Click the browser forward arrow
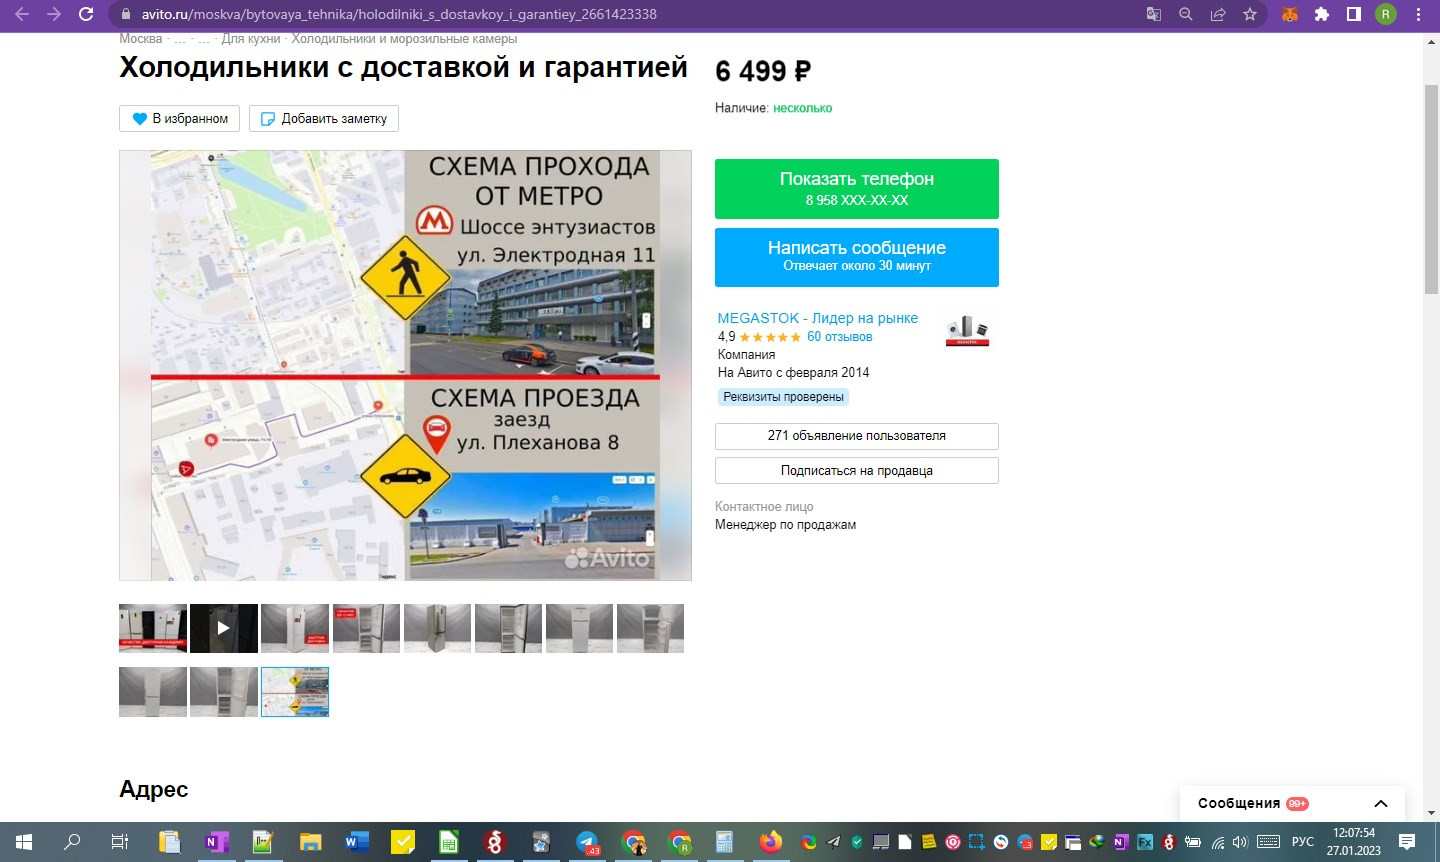This screenshot has height=862, width=1440. tap(54, 14)
